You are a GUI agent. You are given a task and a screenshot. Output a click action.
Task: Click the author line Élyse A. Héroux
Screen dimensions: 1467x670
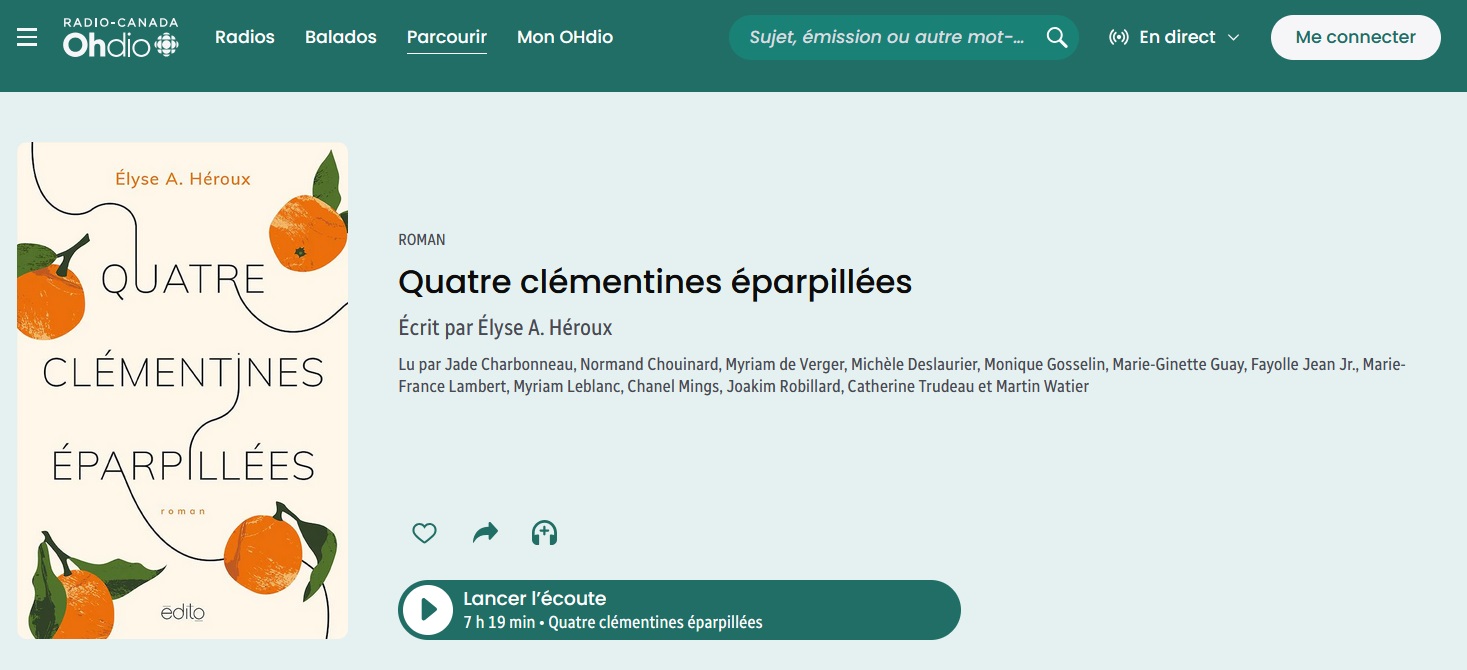point(505,328)
